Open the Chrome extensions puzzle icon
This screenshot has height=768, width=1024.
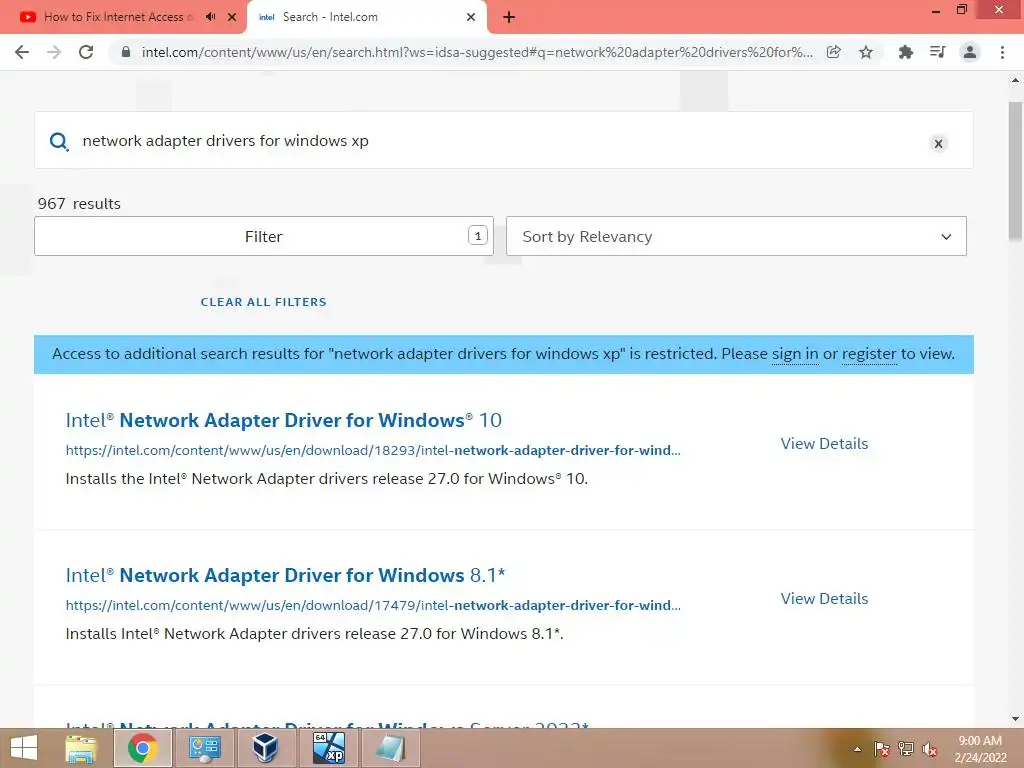point(905,52)
